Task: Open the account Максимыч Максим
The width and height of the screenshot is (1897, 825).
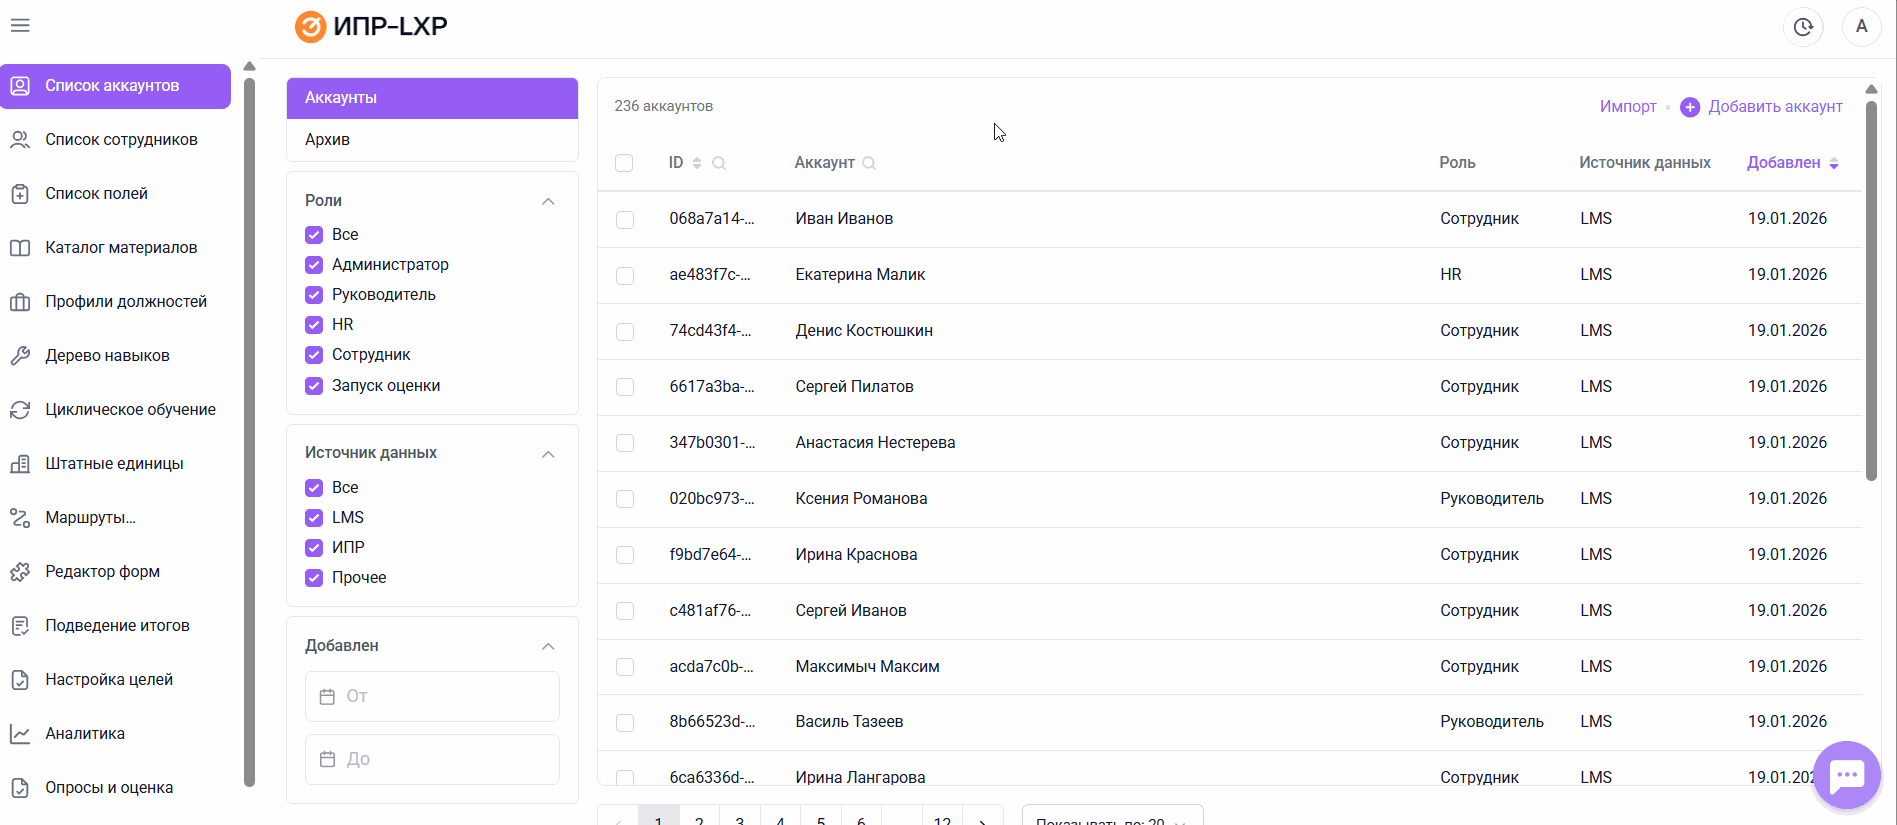Action: 867,667
